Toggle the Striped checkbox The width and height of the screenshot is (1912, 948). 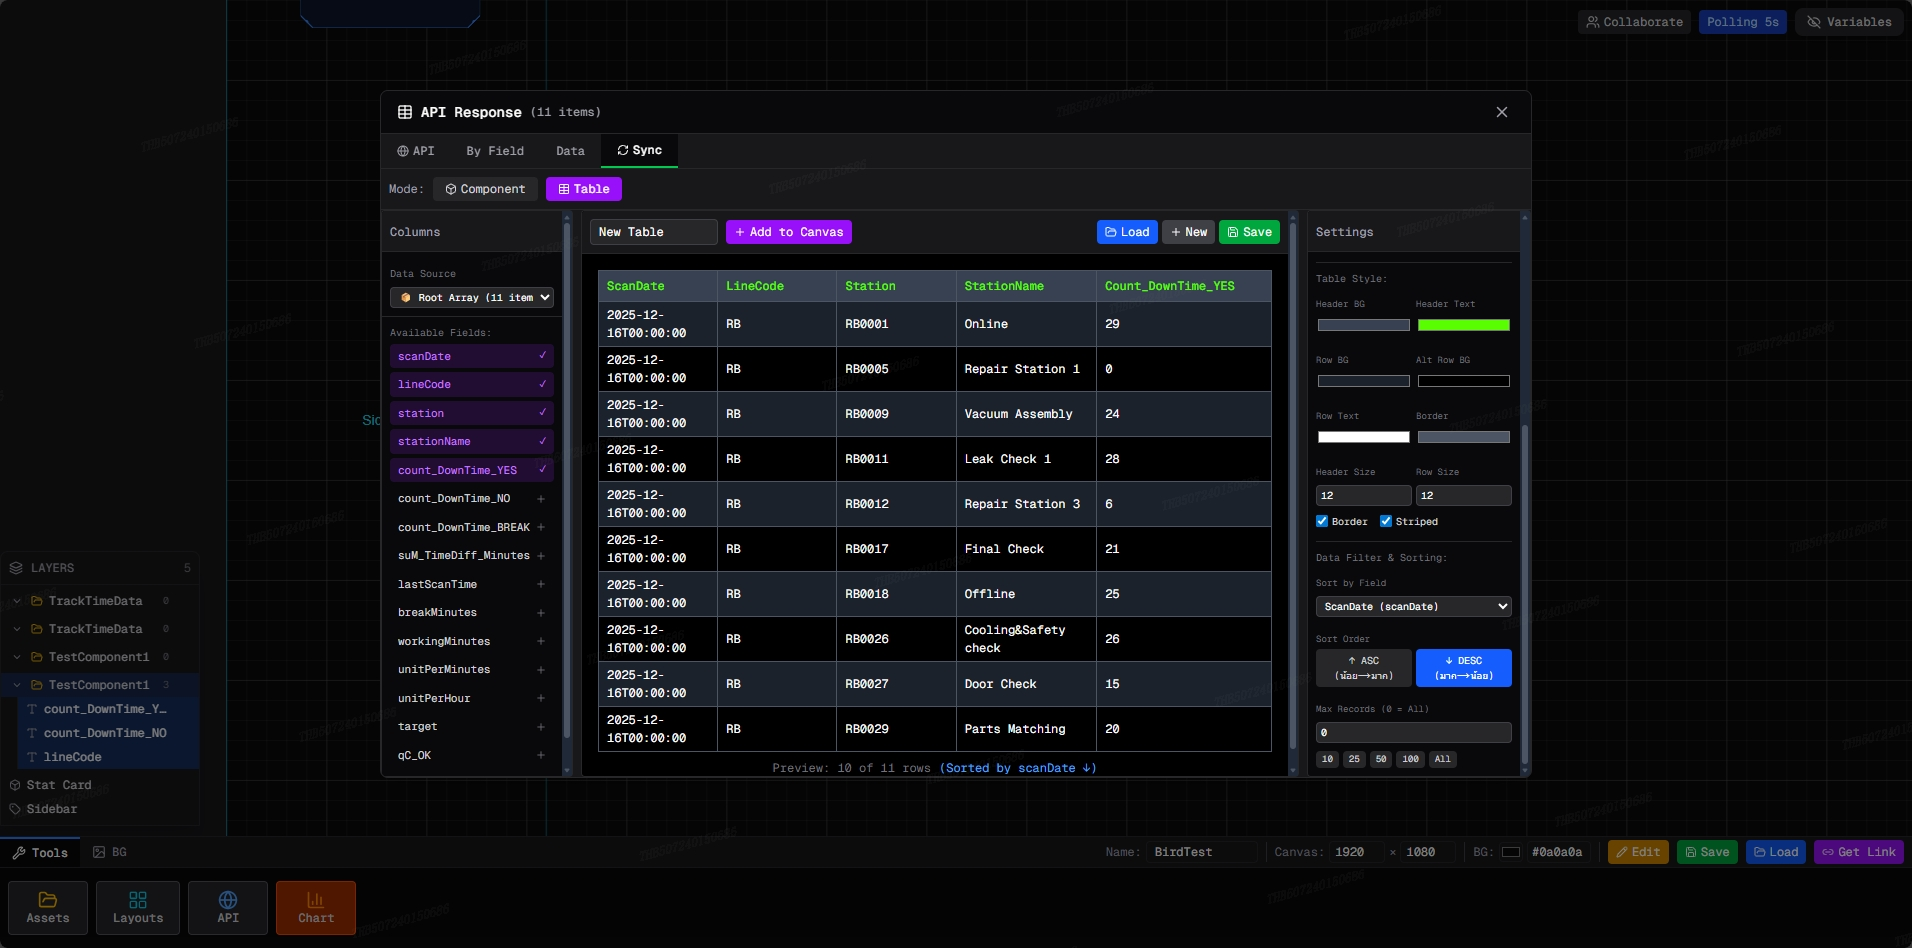coord(1386,521)
